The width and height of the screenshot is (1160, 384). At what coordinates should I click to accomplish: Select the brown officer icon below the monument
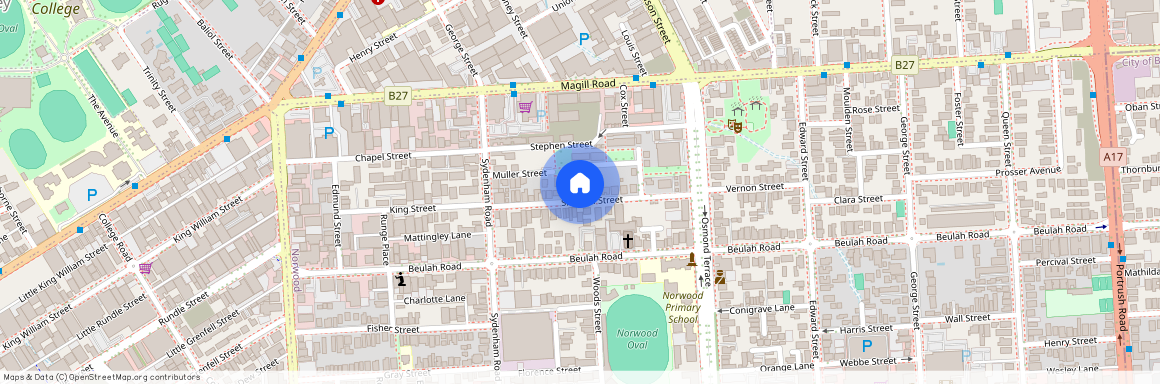[x=720, y=277]
